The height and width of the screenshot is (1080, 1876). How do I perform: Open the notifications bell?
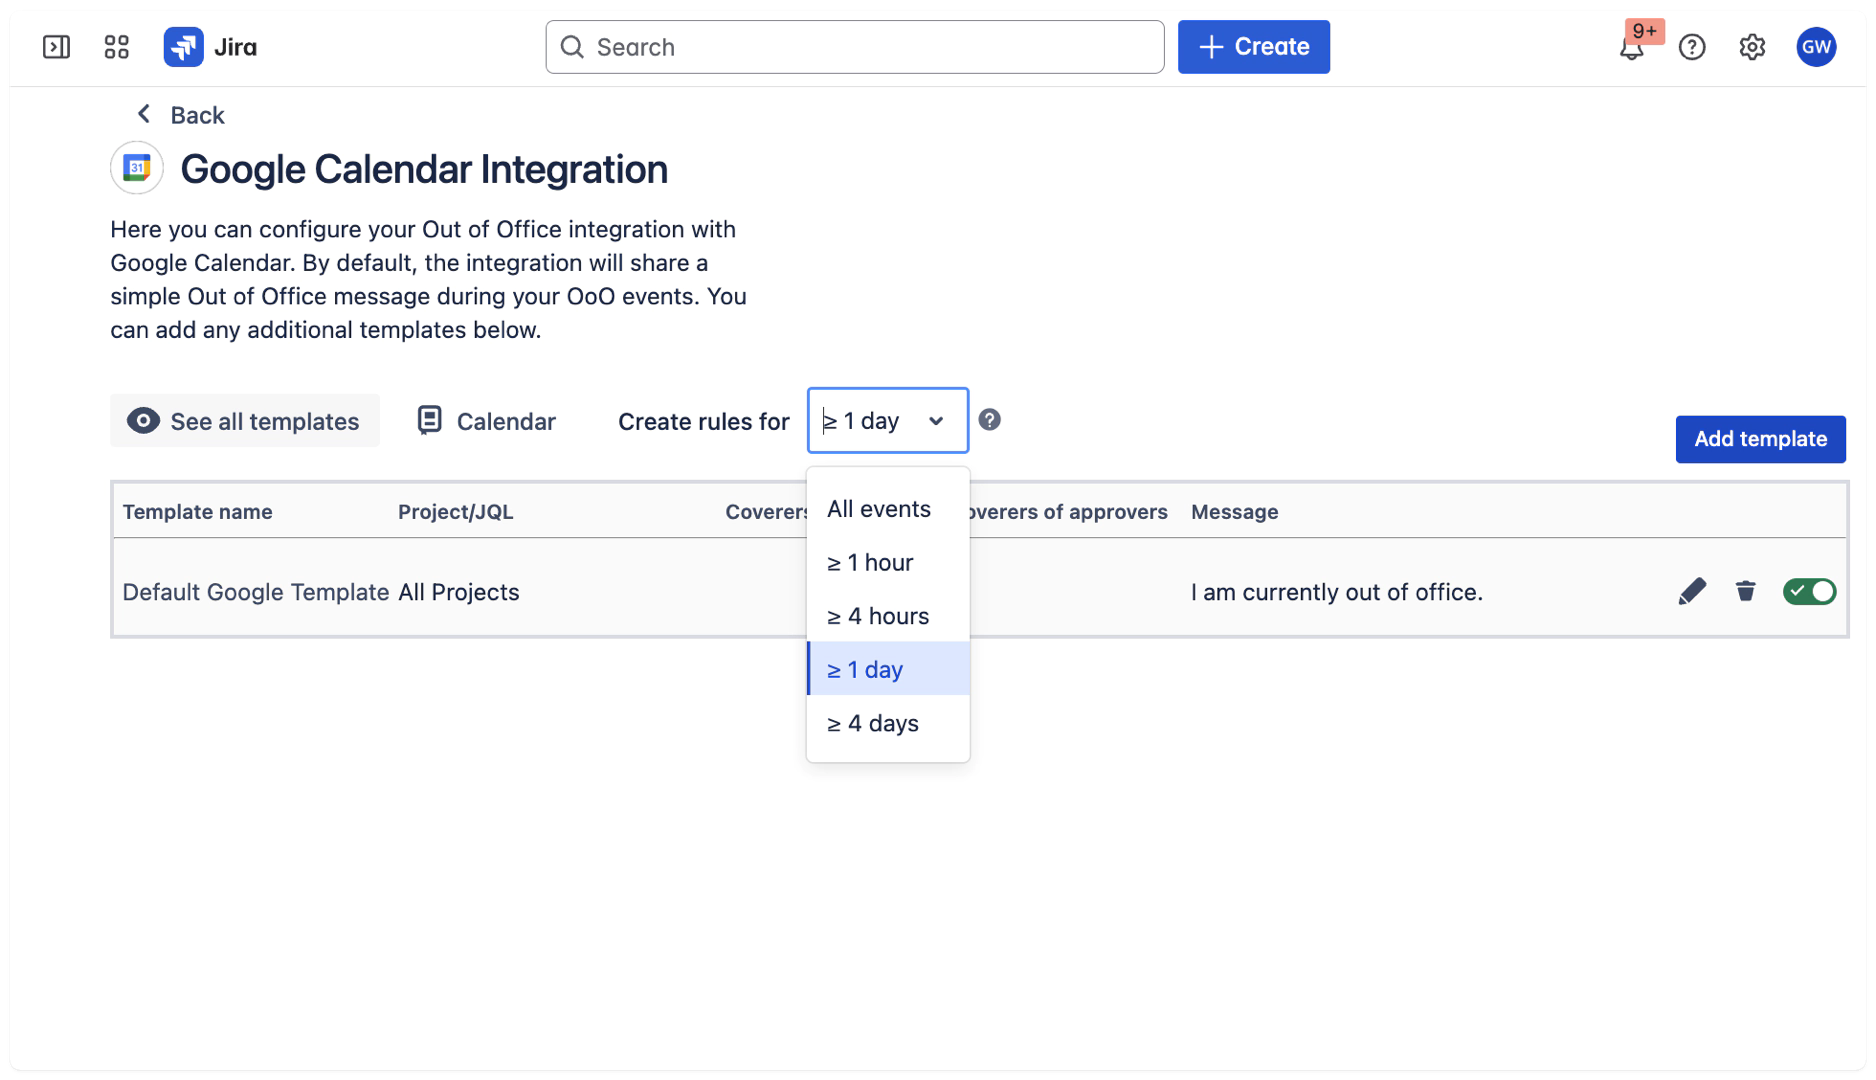1631,47
